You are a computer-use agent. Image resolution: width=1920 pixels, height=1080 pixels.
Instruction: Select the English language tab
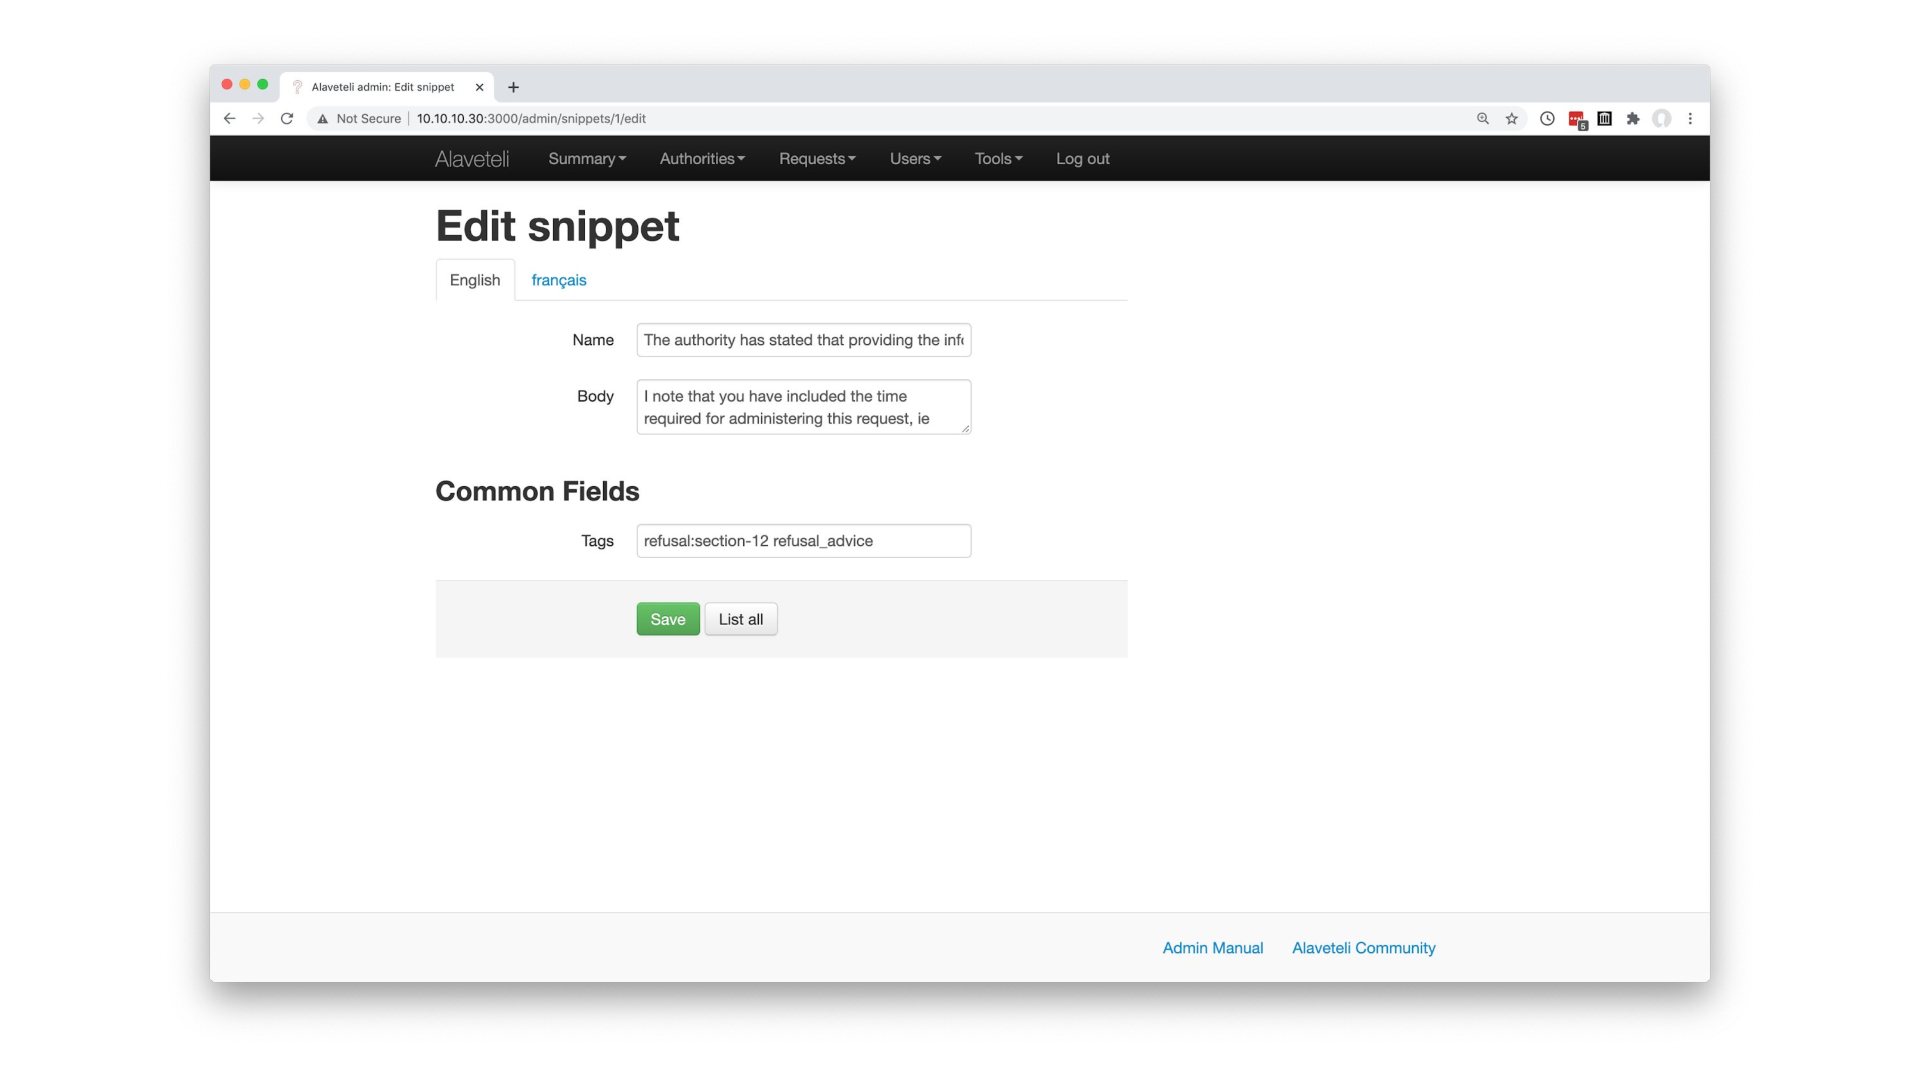[x=475, y=280]
